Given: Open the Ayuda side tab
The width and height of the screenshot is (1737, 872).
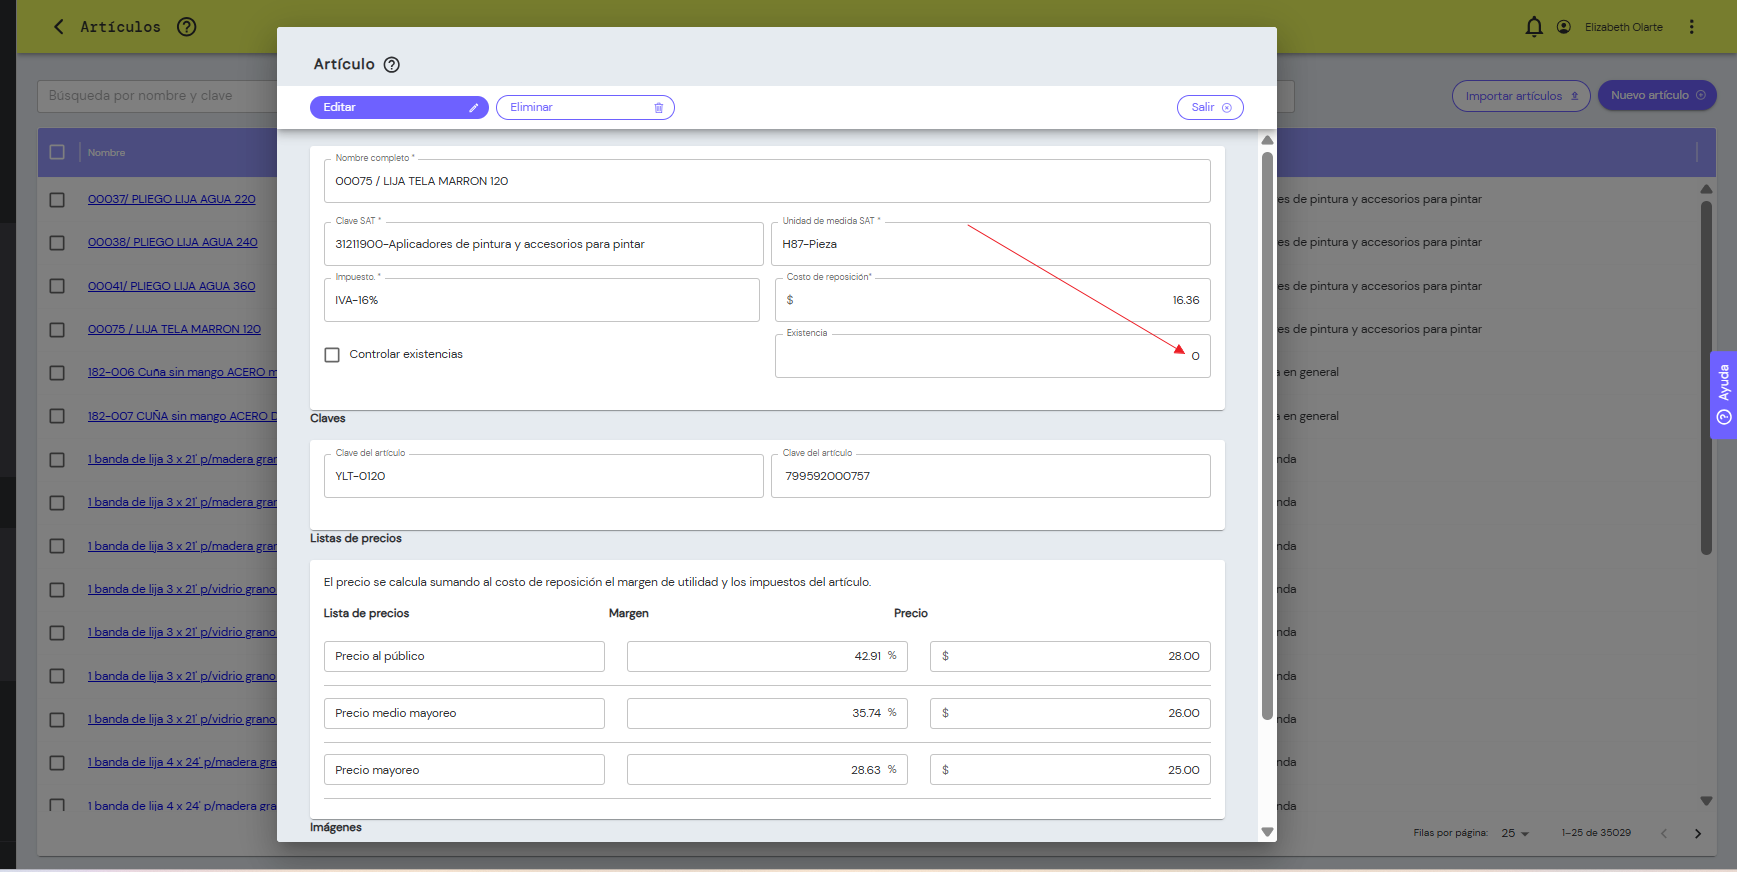Looking at the screenshot, I should pos(1724,395).
